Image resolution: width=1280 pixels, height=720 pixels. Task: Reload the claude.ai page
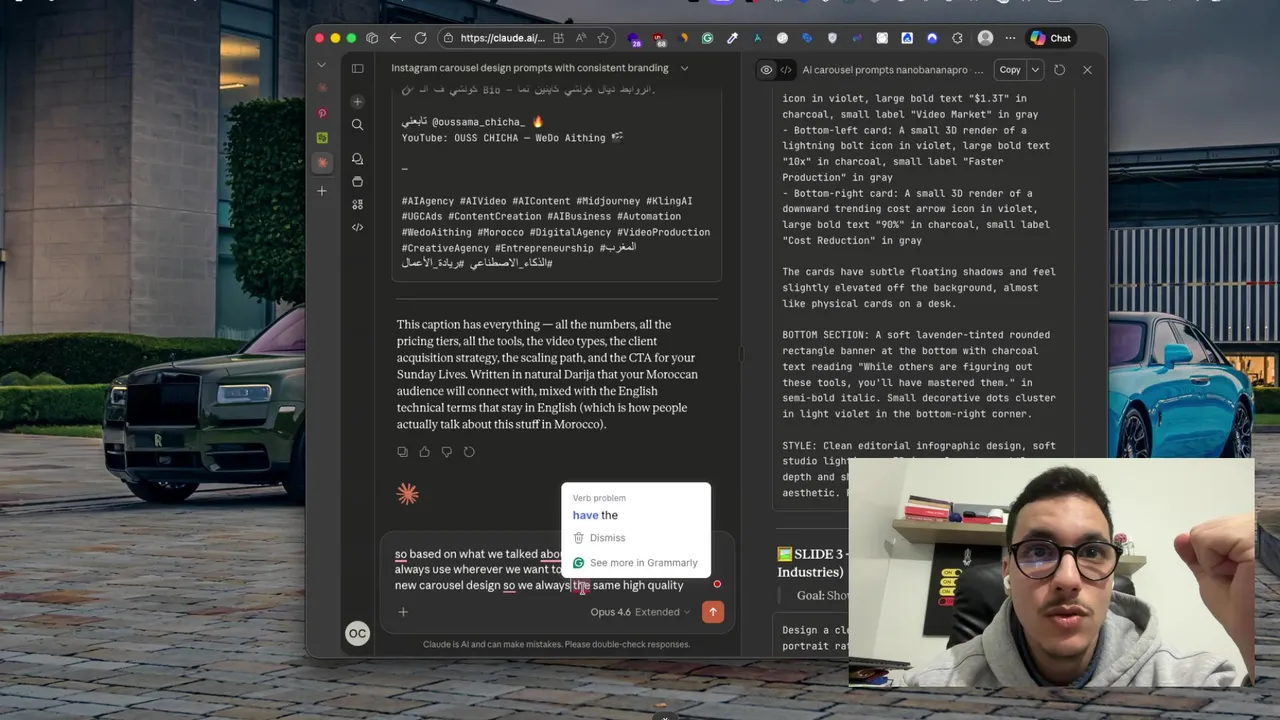420,38
